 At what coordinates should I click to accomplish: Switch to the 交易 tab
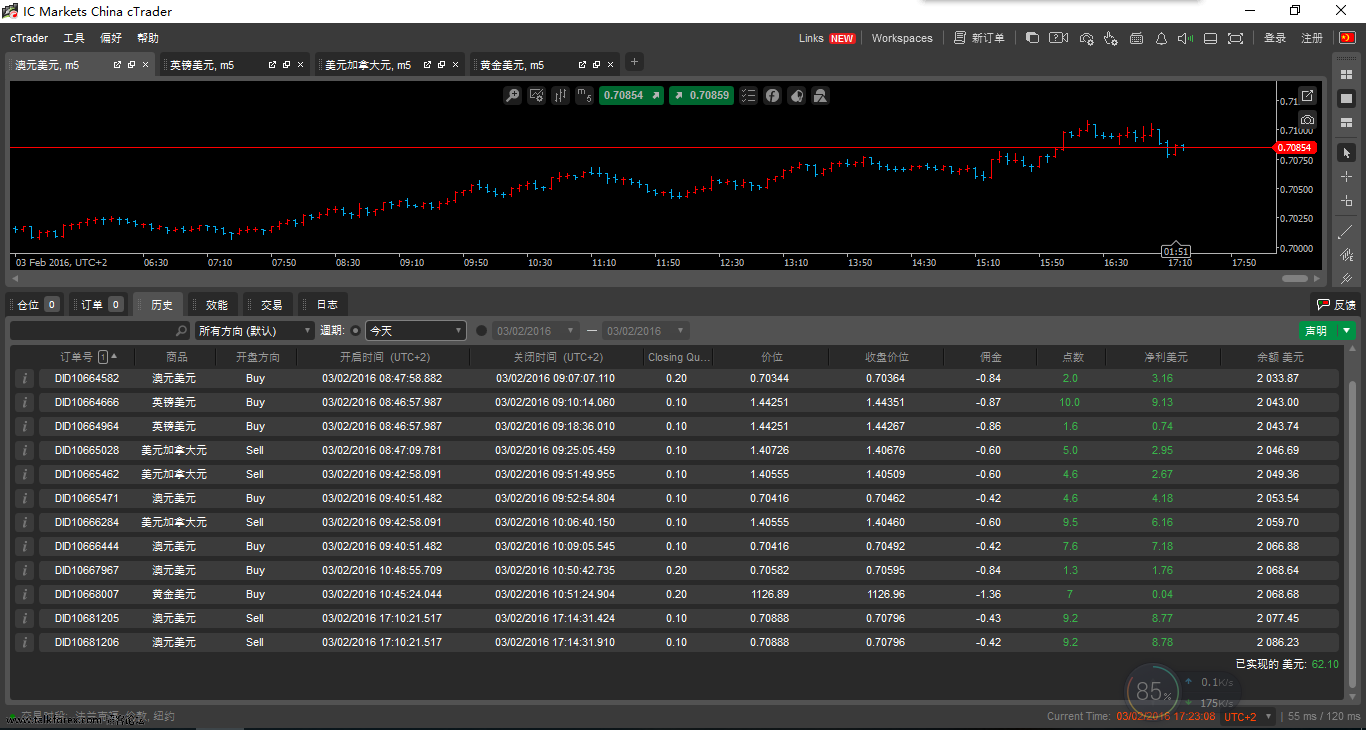(268, 305)
